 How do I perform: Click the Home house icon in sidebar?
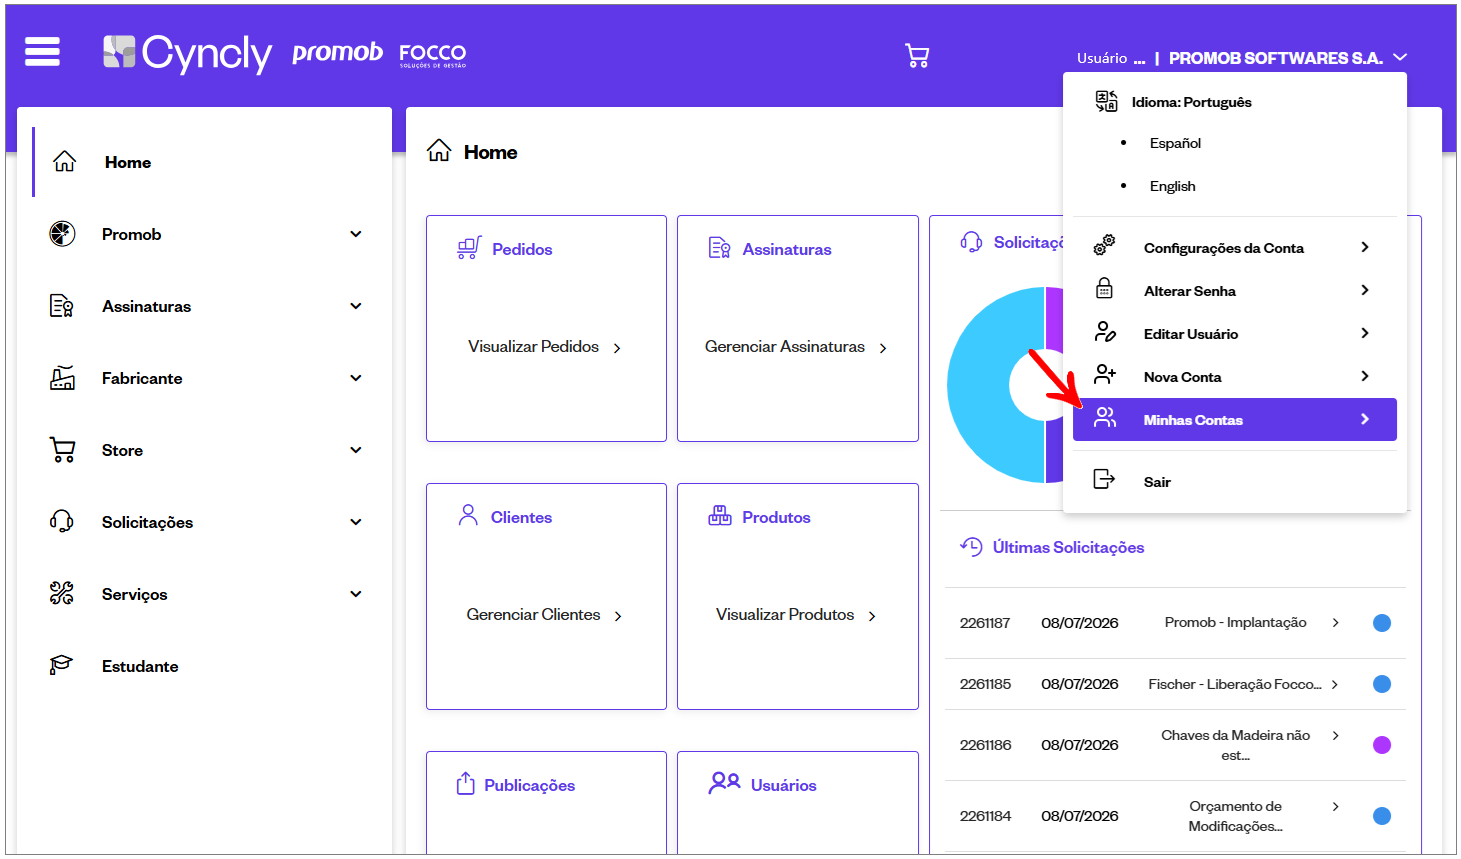64,162
